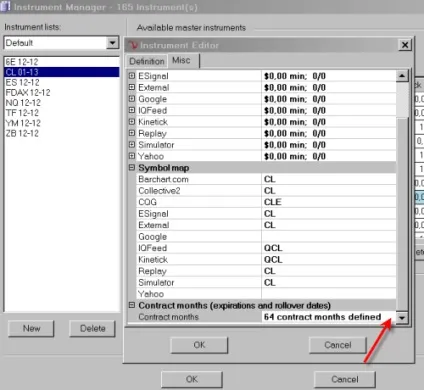Click the Delete instrument list button
The height and width of the screenshot is (390, 424).
(x=93, y=329)
